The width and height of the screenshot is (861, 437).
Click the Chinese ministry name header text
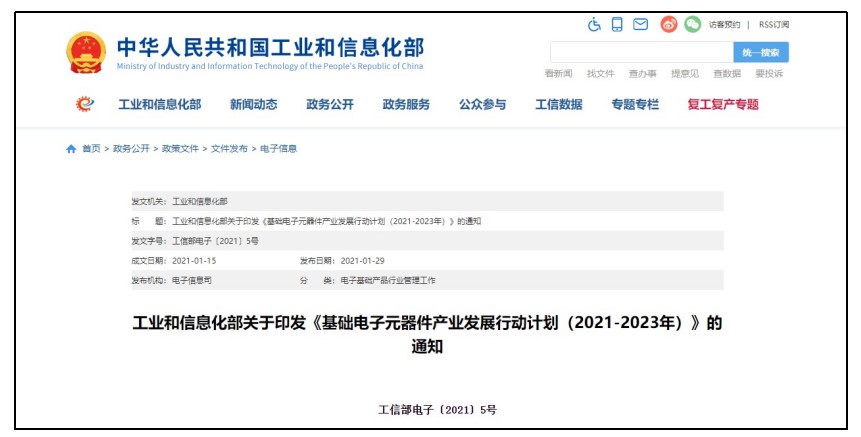tap(270, 47)
